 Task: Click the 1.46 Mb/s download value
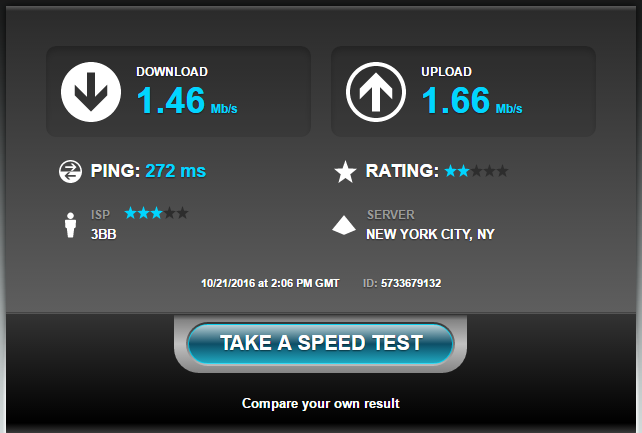pos(187,100)
